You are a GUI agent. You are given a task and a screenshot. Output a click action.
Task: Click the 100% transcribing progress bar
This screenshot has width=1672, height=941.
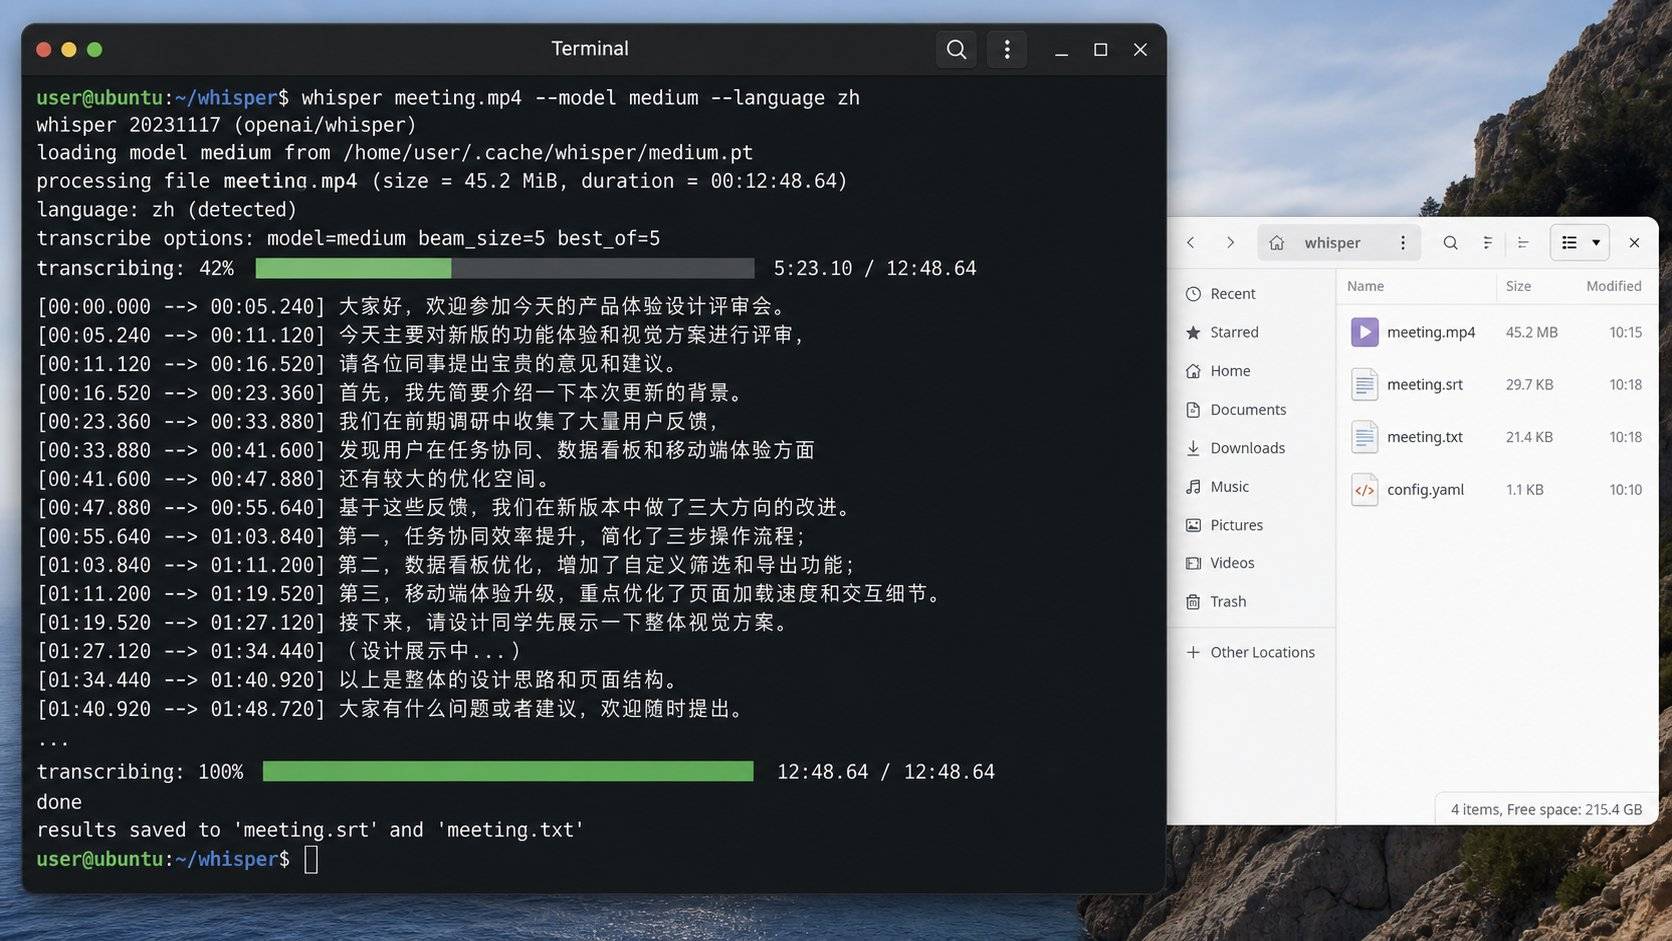[508, 771]
